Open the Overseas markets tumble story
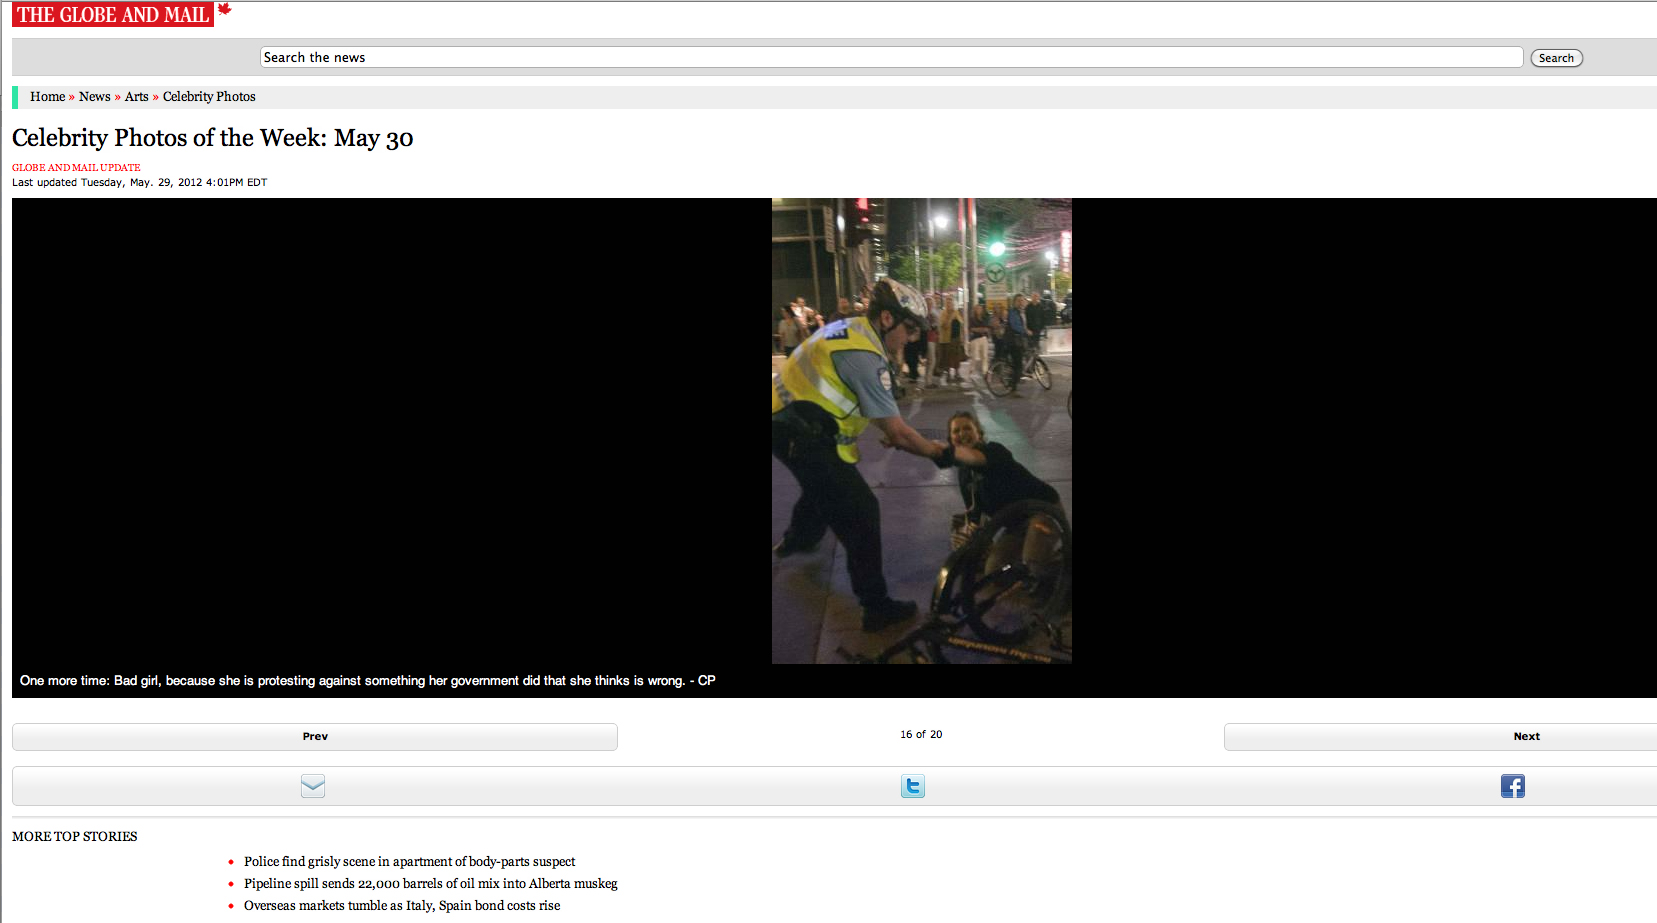The height and width of the screenshot is (923, 1657). pos(401,906)
